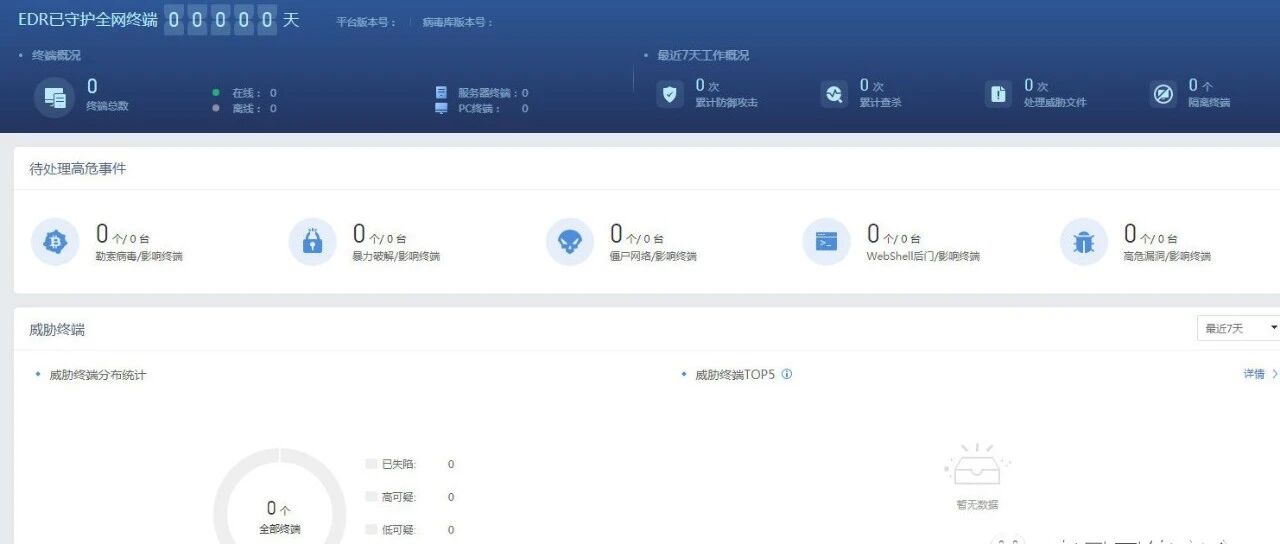1280x544 pixels.
Task: Click the info icon beside 威胁终端TOP5
Action: pyautogui.click(x=786, y=374)
